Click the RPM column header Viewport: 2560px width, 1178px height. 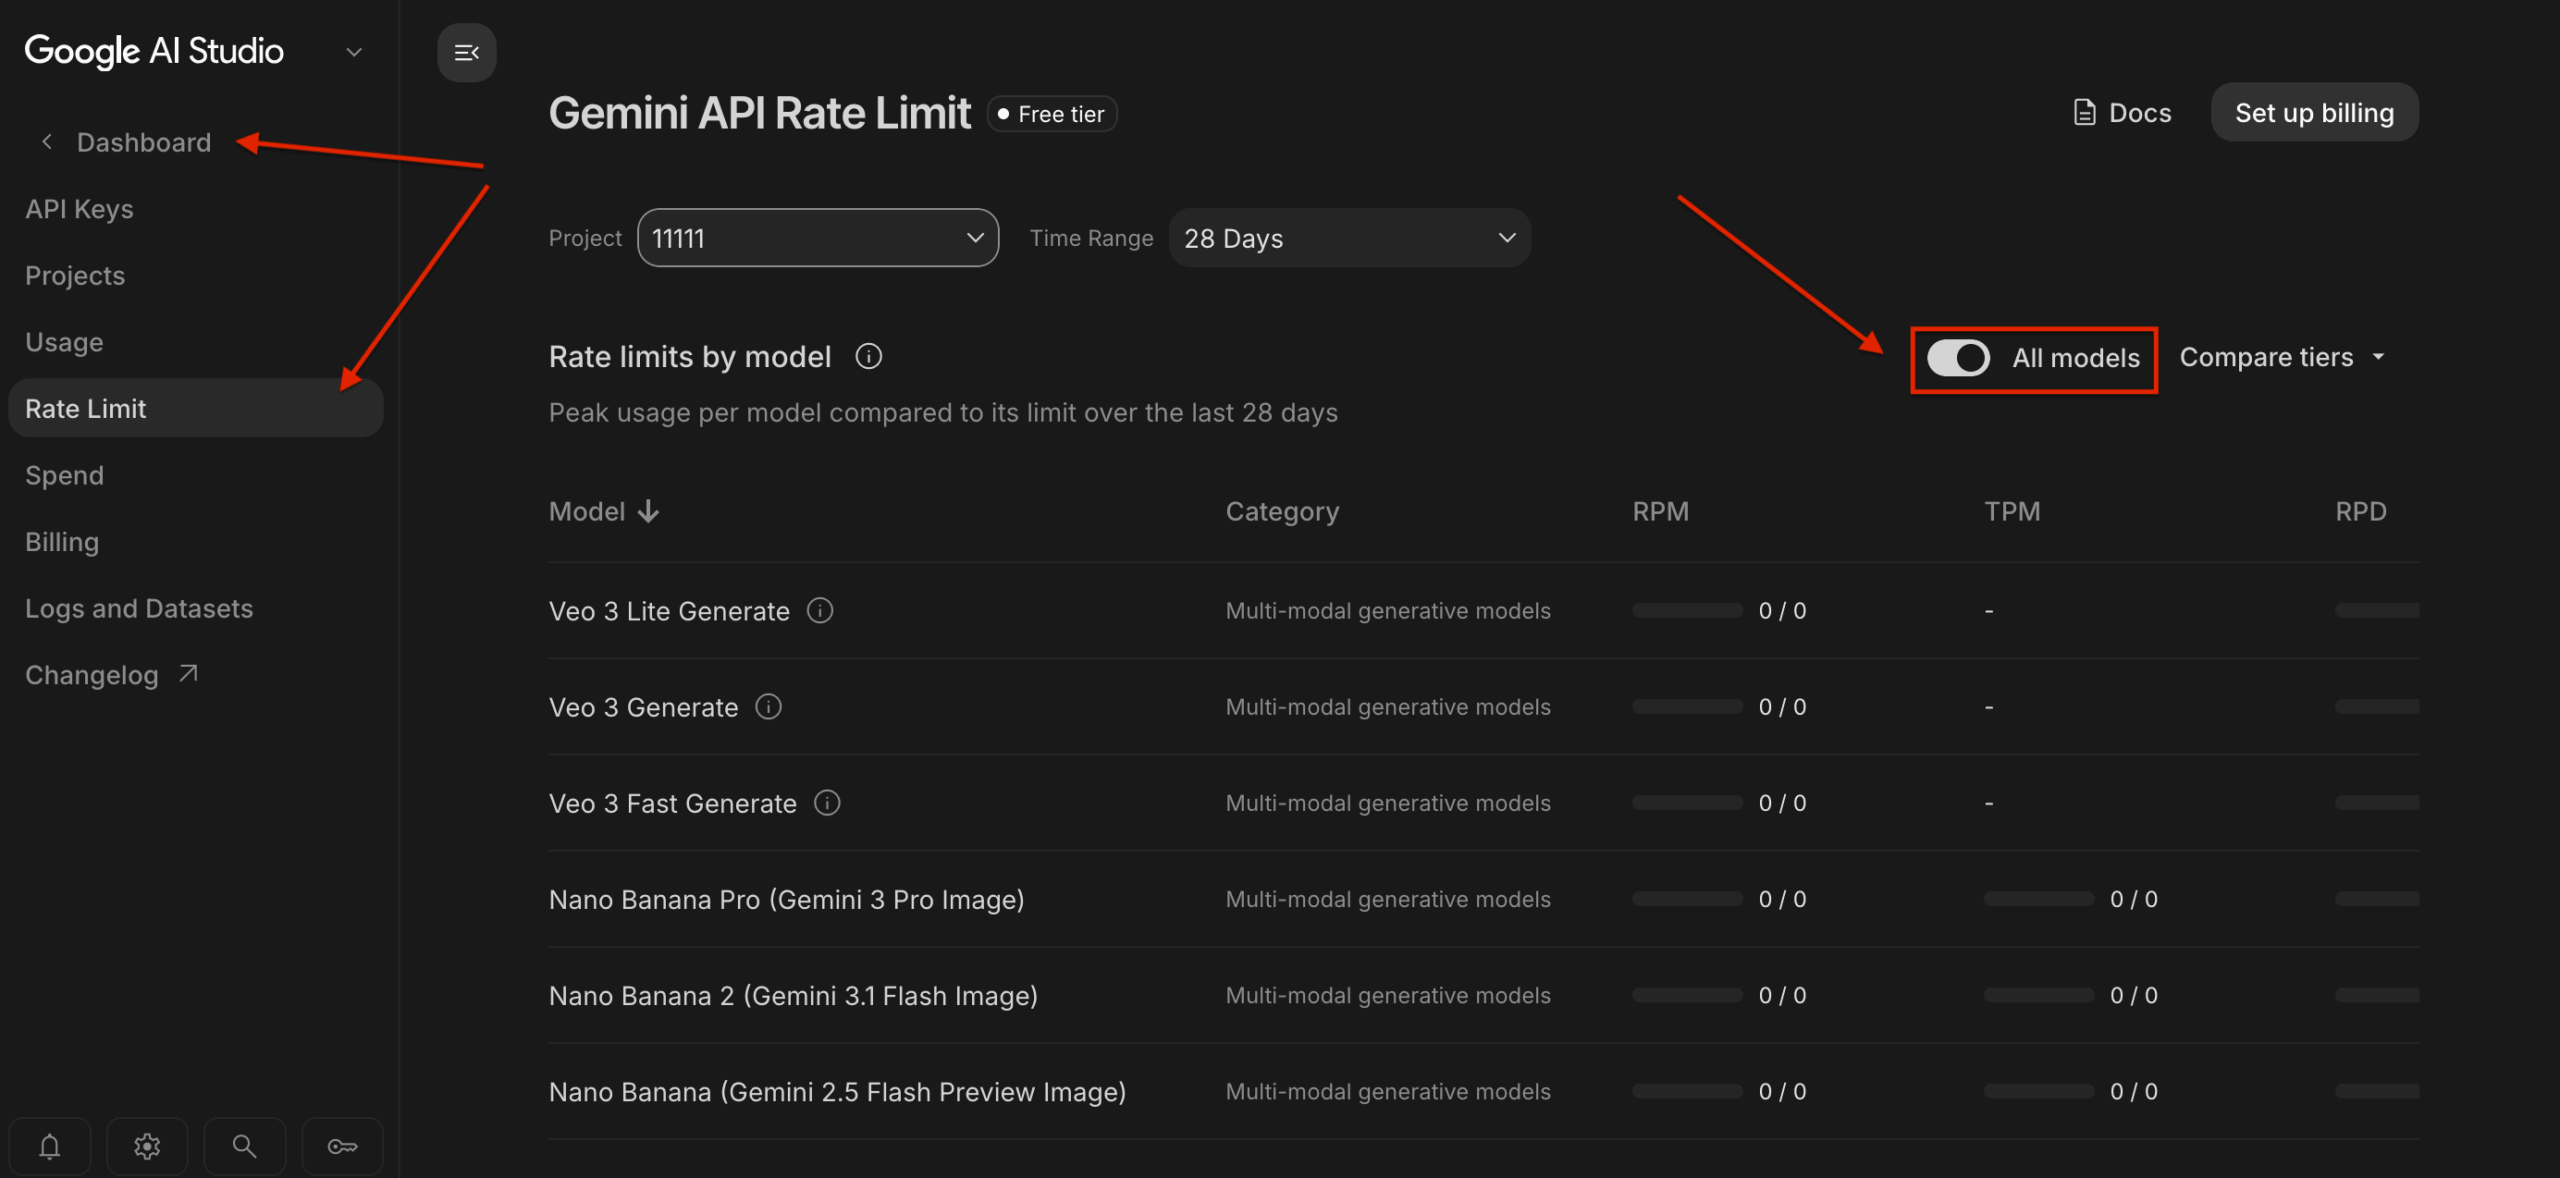pos(1660,512)
